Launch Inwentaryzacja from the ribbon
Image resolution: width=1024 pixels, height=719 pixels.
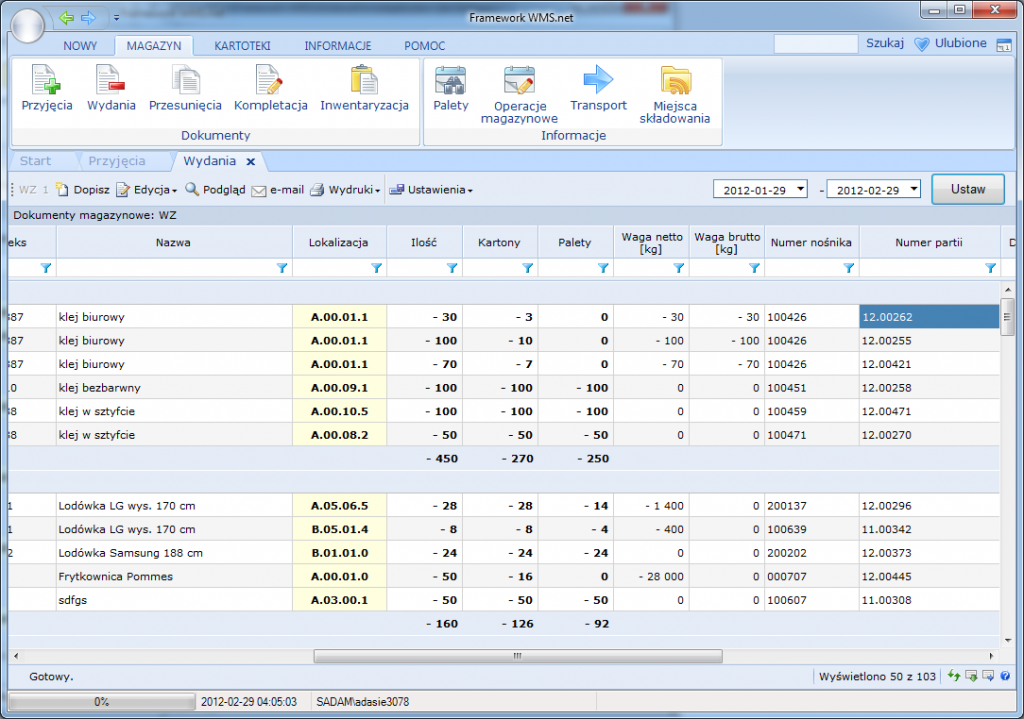tap(364, 80)
